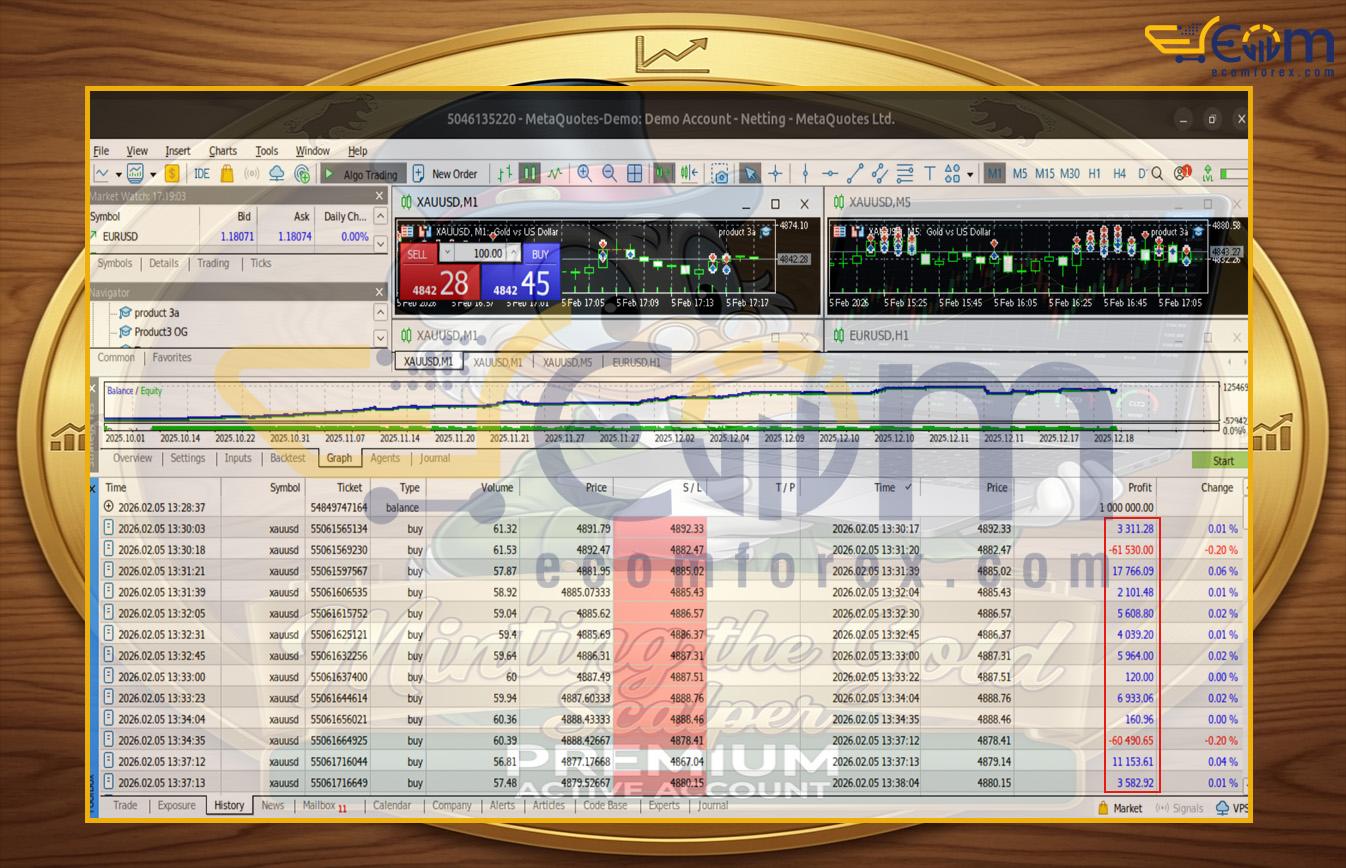Viewport: 1346px width, 868px height.
Task: Toggle chart shift icon
Action: point(689,173)
